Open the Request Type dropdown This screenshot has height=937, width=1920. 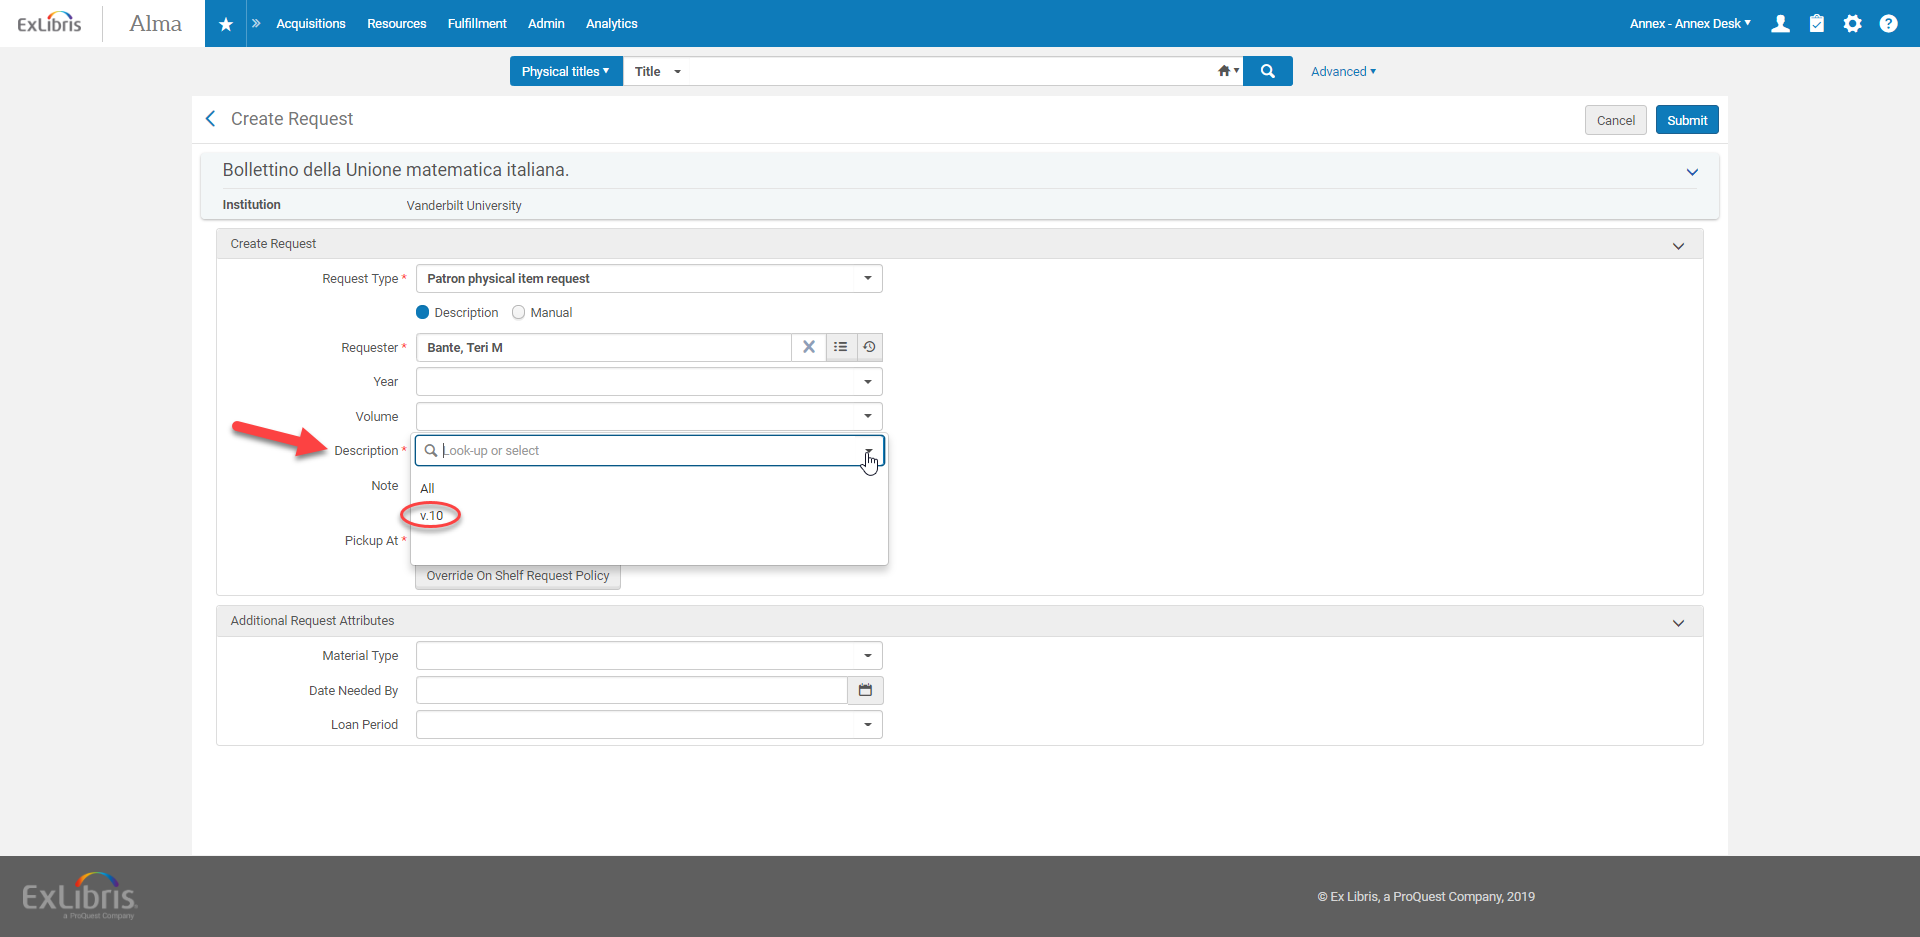pyautogui.click(x=649, y=278)
